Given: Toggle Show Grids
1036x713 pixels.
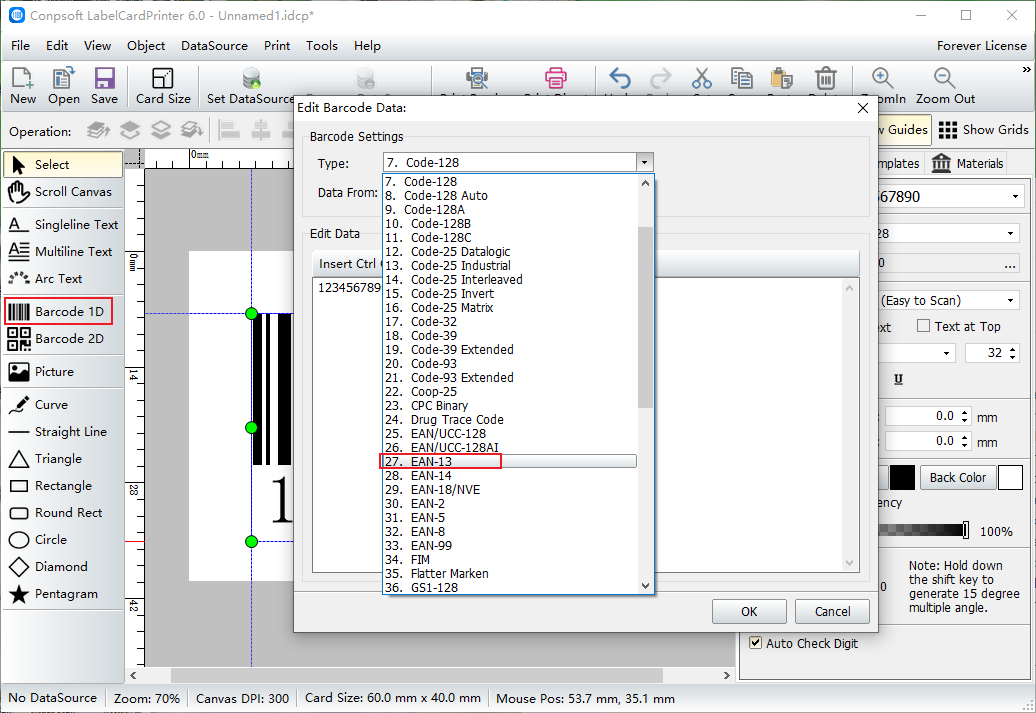Looking at the screenshot, I should (983, 130).
